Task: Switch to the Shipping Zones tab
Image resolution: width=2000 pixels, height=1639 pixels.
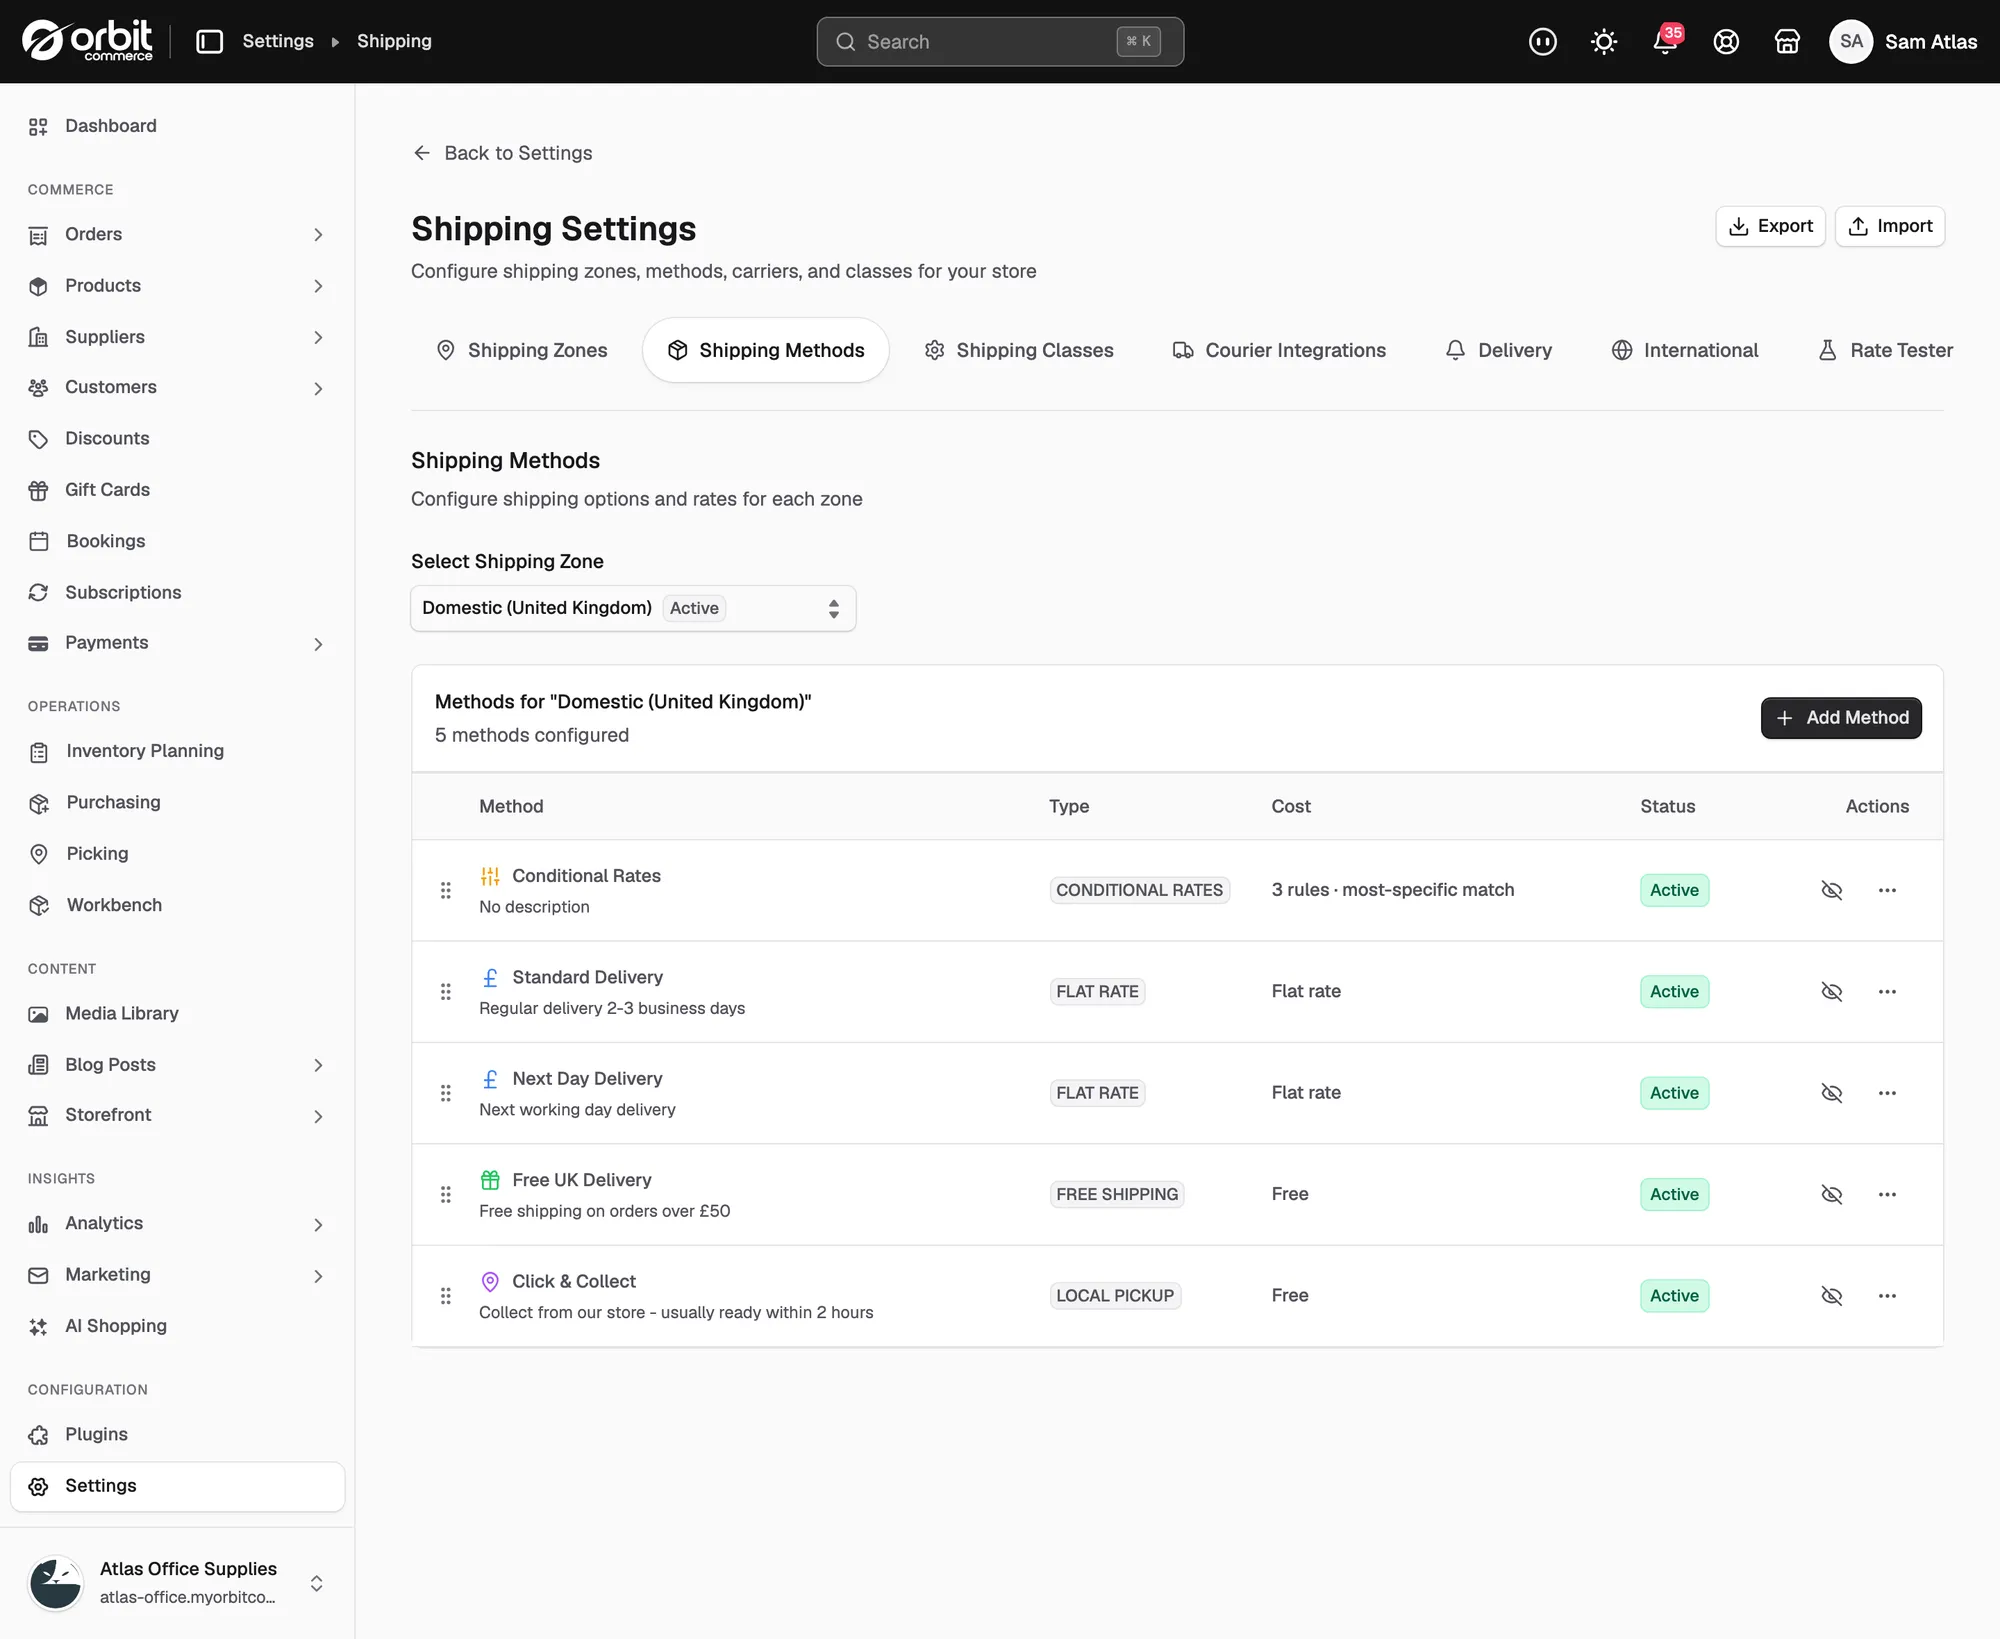Action: [522, 350]
